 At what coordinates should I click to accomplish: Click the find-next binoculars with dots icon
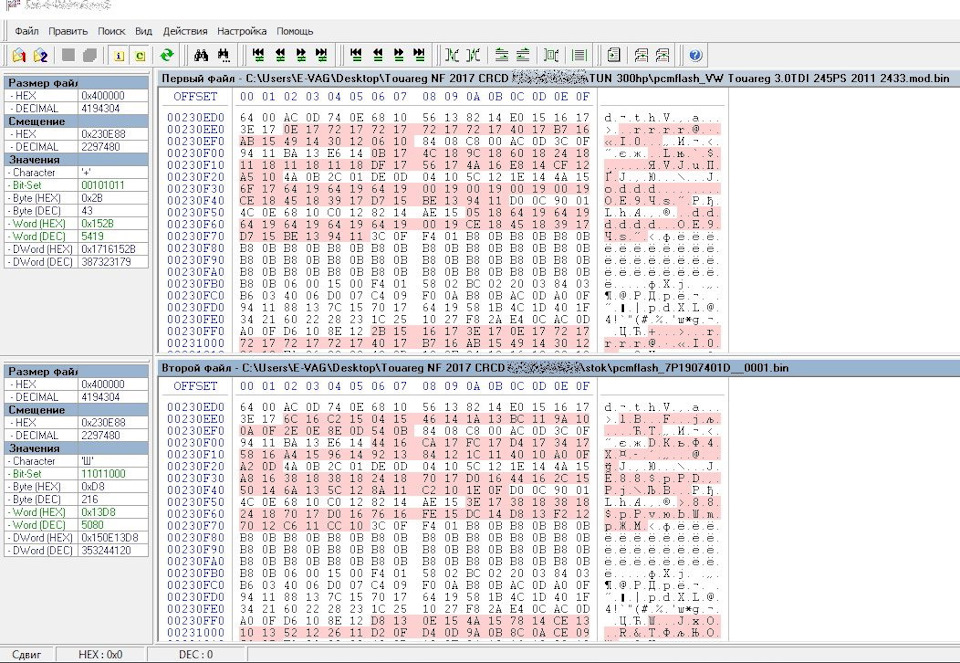(223, 55)
